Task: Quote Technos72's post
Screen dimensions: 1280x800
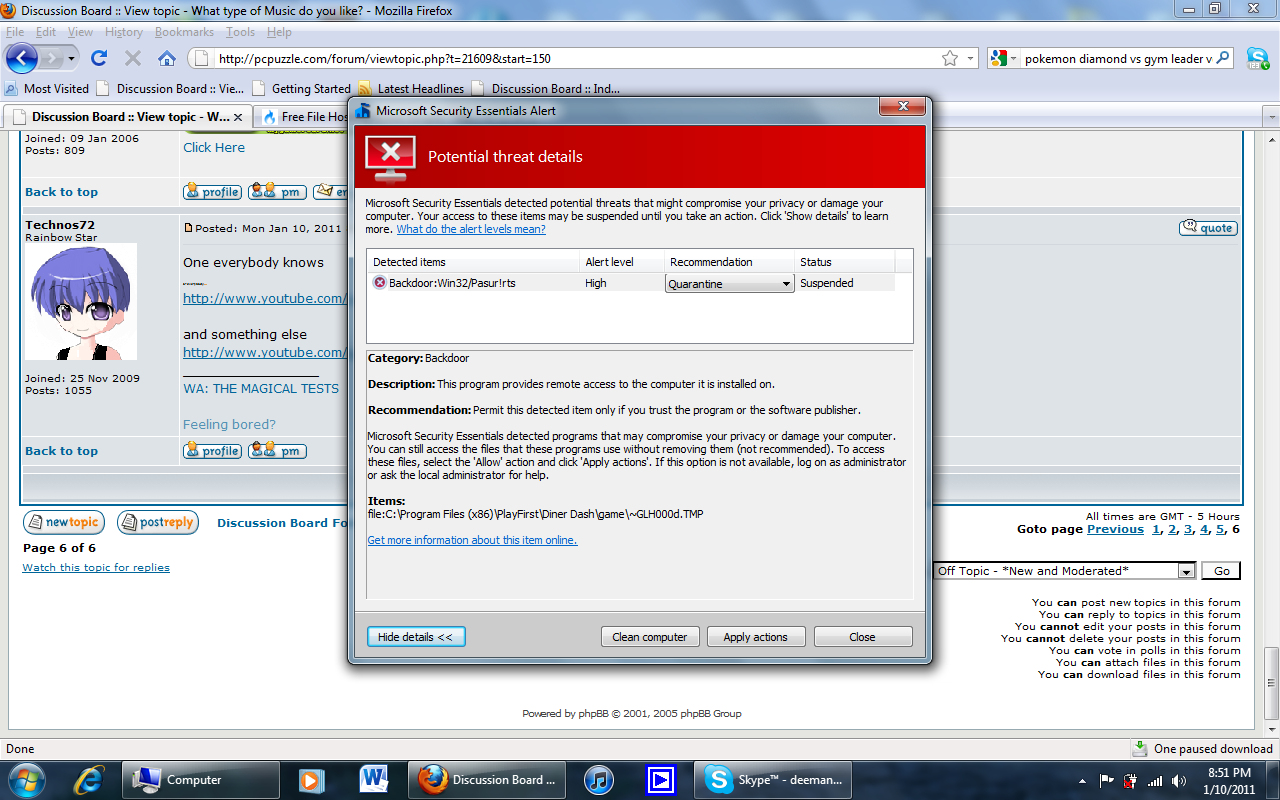Action: 1208,228
